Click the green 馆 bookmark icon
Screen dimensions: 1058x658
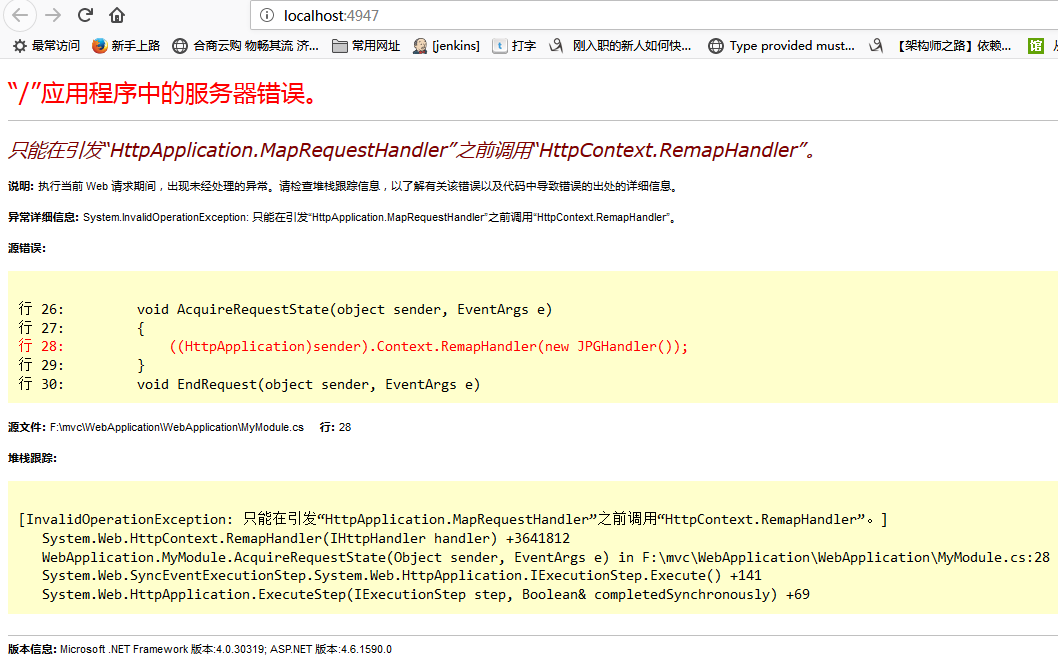pyautogui.click(x=1036, y=46)
